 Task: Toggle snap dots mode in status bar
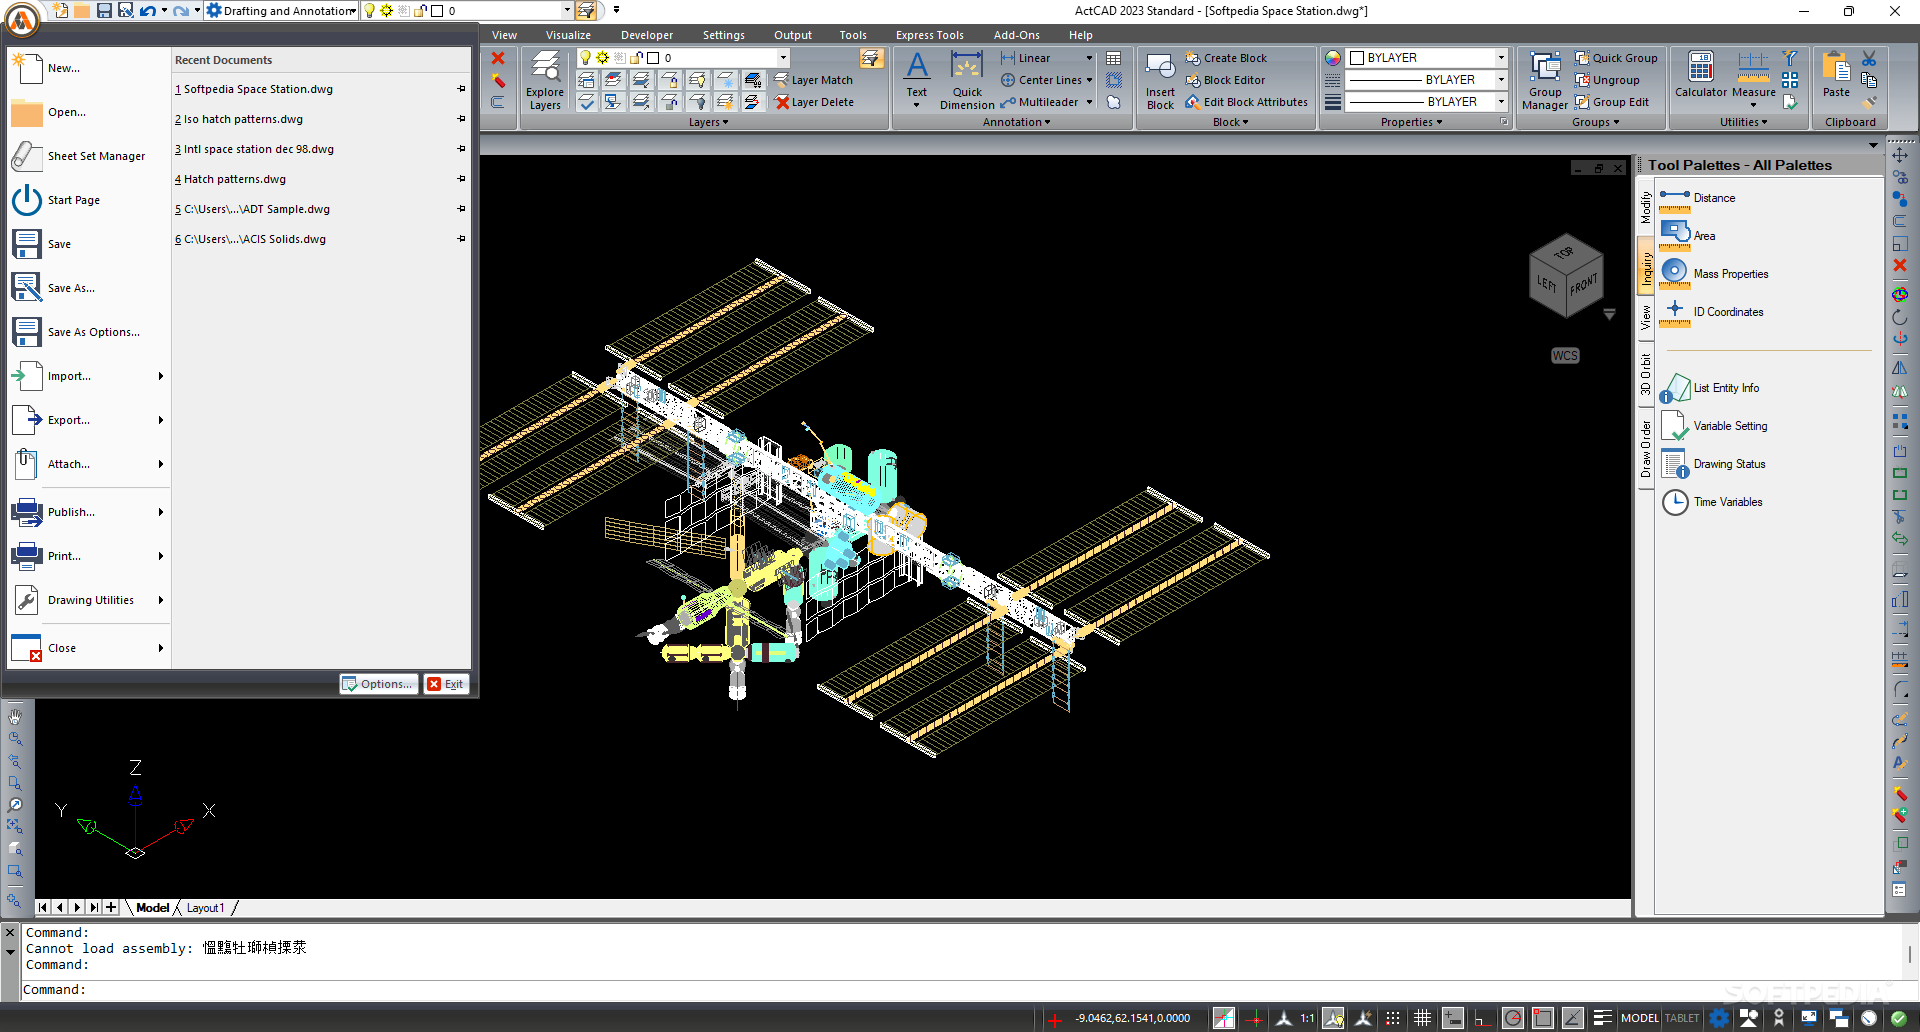1392,1018
